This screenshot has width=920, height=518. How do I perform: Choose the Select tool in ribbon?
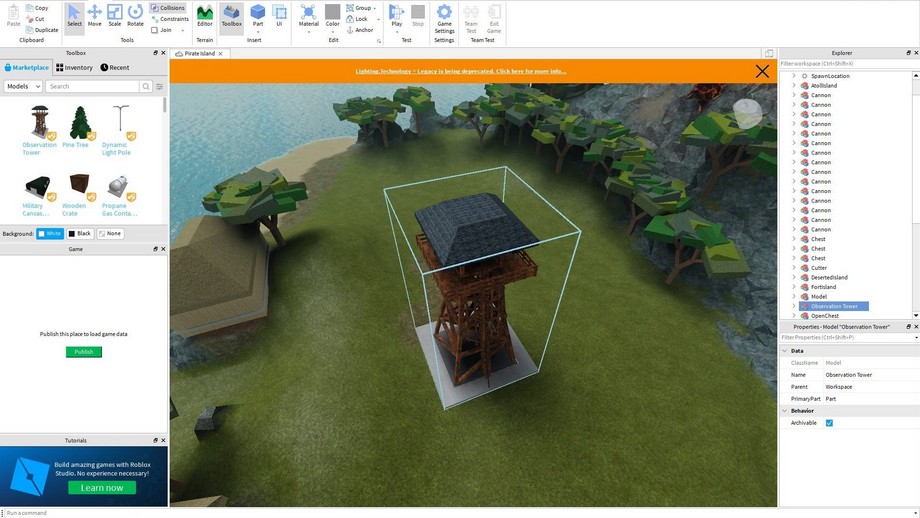(x=75, y=16)
